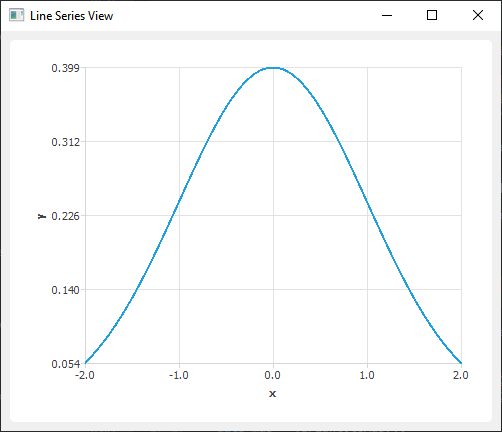Click the -2.0 x-axis label
The width and height of the screenshot is (502, 432).
click(85, 375)
